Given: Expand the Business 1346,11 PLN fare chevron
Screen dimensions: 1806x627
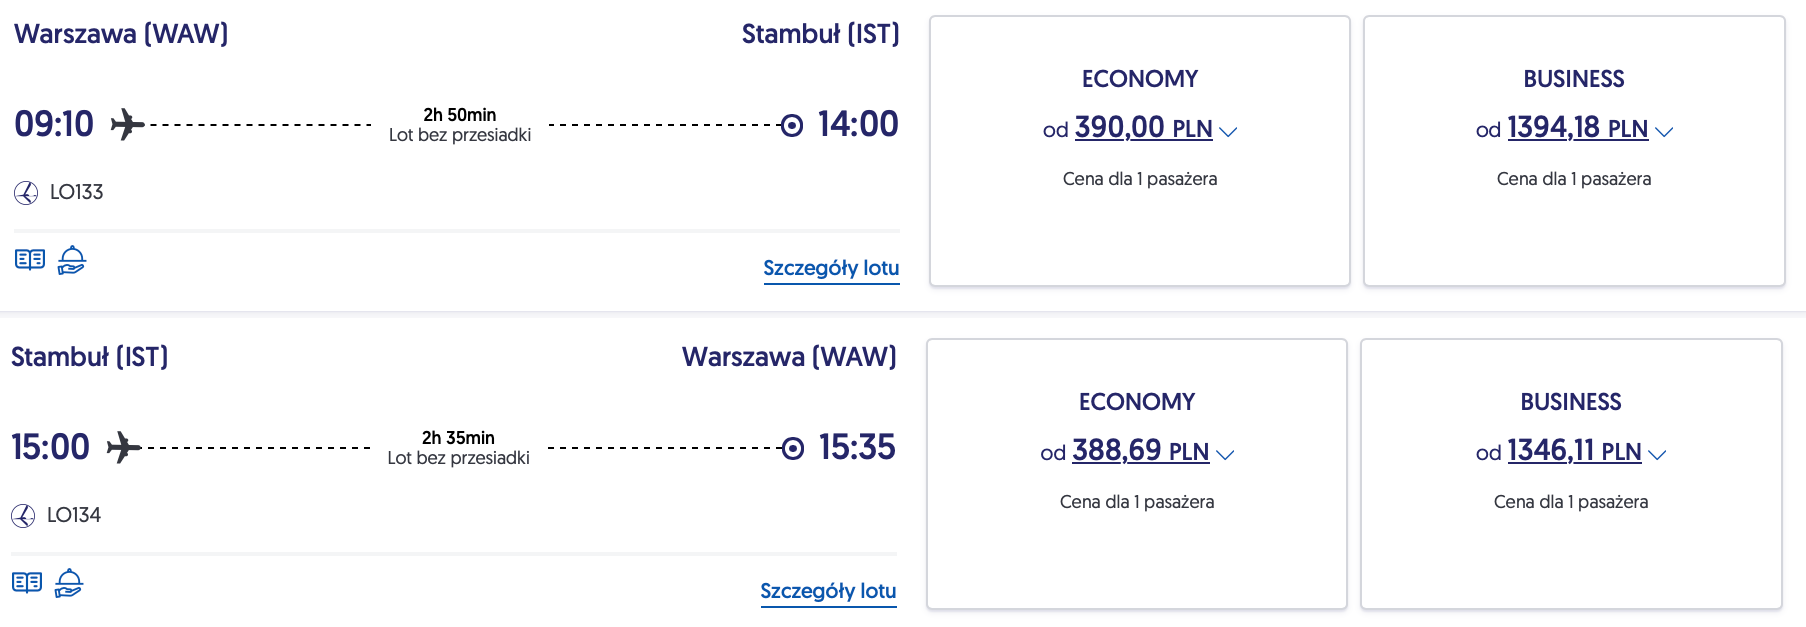Looking at the screenshot, I should 1657,454.
